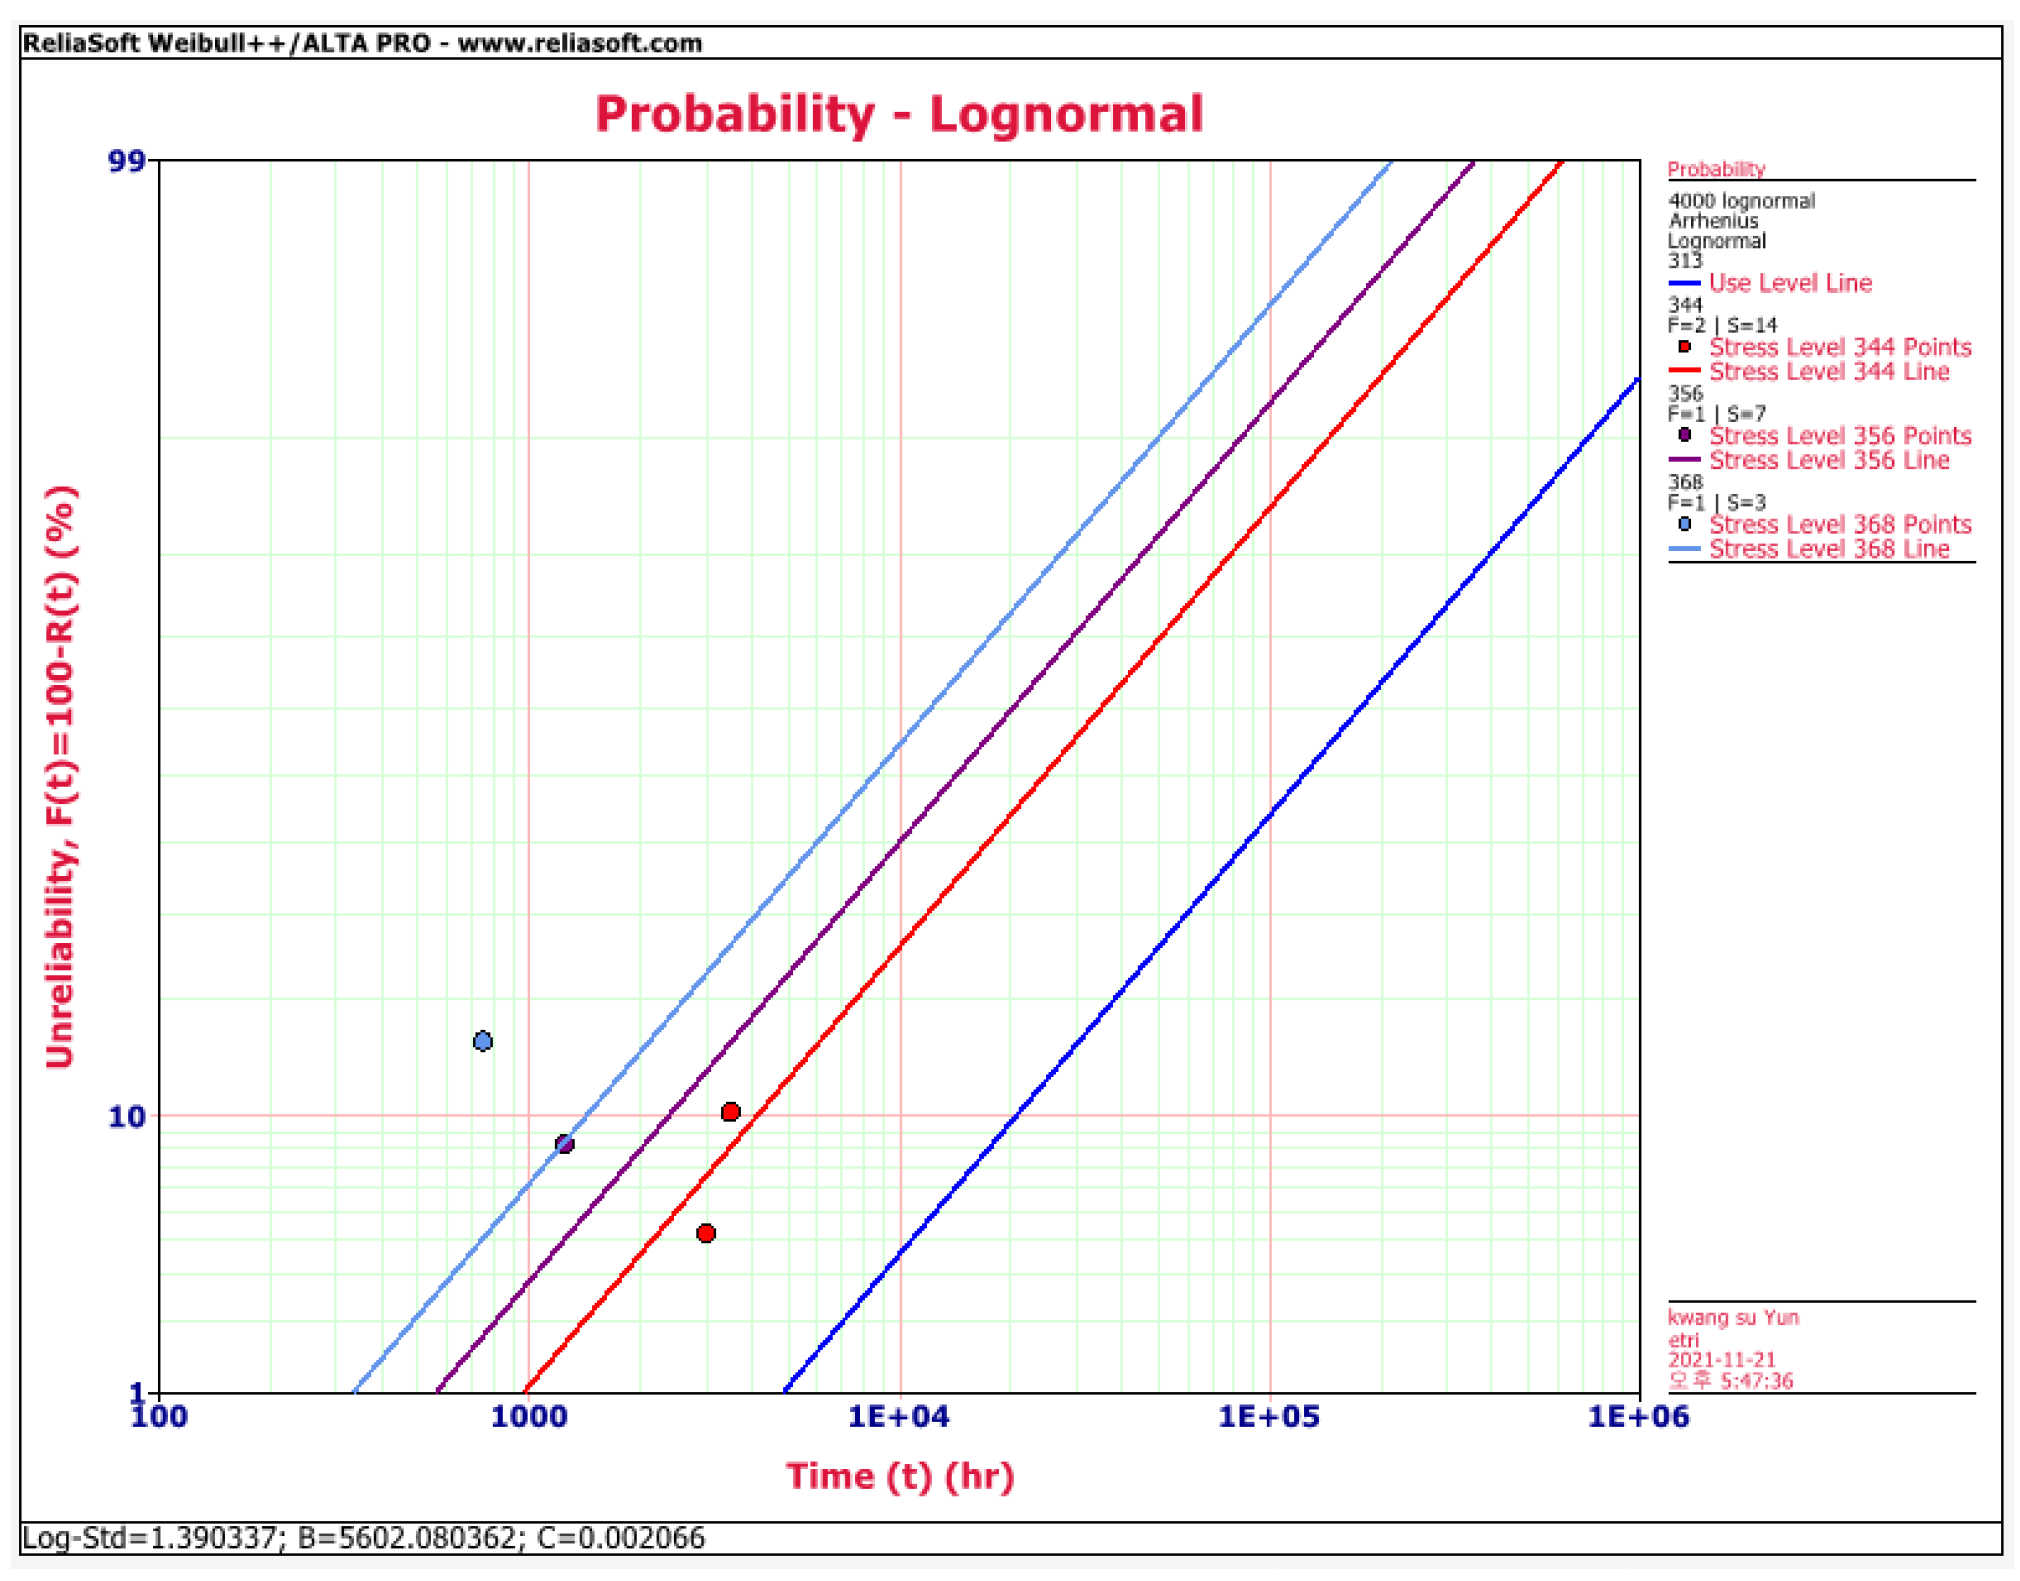Click the Stress Level 368 Line legend label

tap(1828, 549)
